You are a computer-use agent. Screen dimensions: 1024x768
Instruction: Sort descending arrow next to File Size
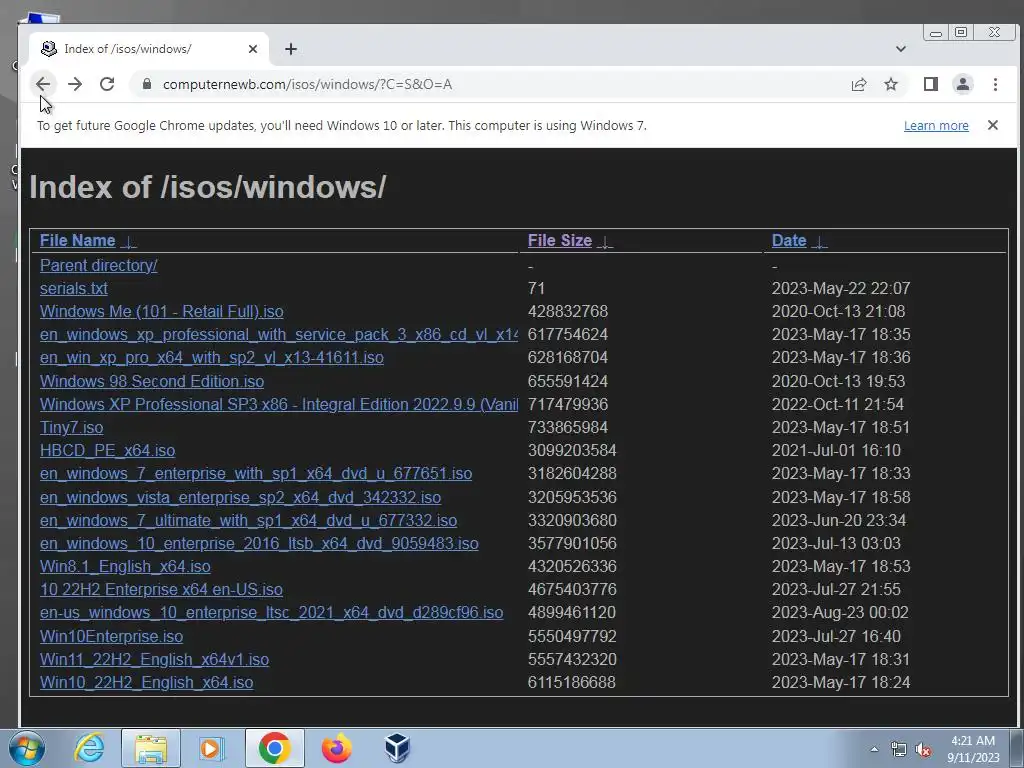605,242
